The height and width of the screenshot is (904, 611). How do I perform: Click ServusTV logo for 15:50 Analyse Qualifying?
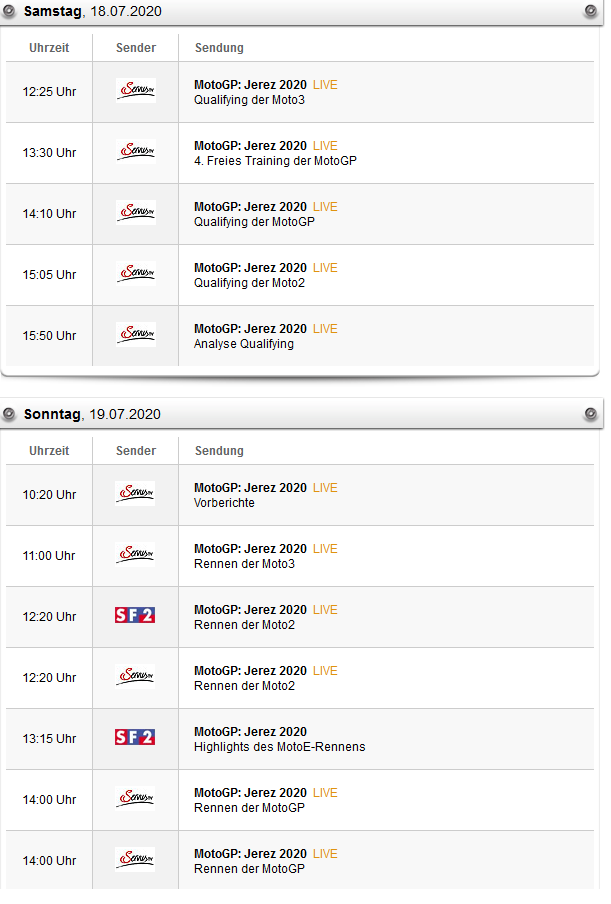tap(135, 335)
